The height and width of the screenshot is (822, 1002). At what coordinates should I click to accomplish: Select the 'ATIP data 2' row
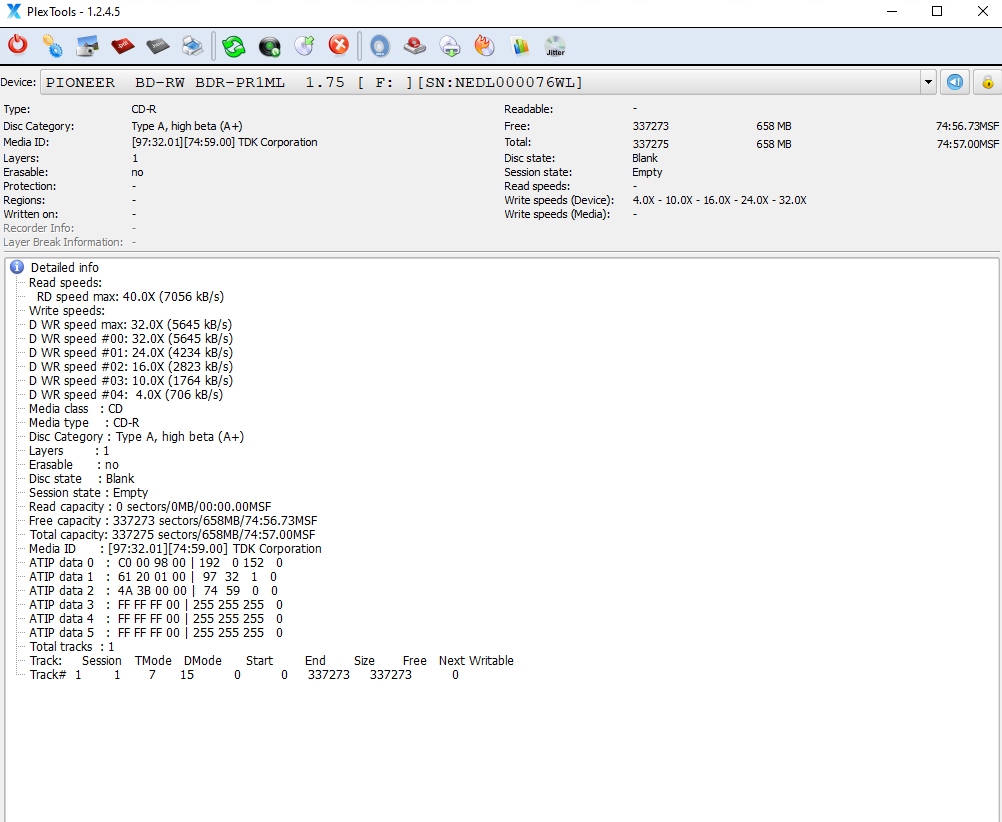pyautogui.click(x=153, y=592)
